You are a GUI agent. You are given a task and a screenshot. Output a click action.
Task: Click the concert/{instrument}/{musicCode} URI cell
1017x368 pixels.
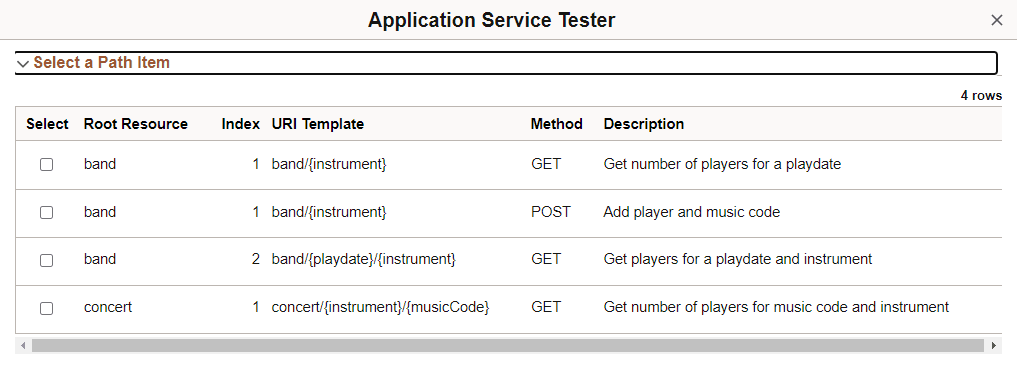click(x=380, y=307)
